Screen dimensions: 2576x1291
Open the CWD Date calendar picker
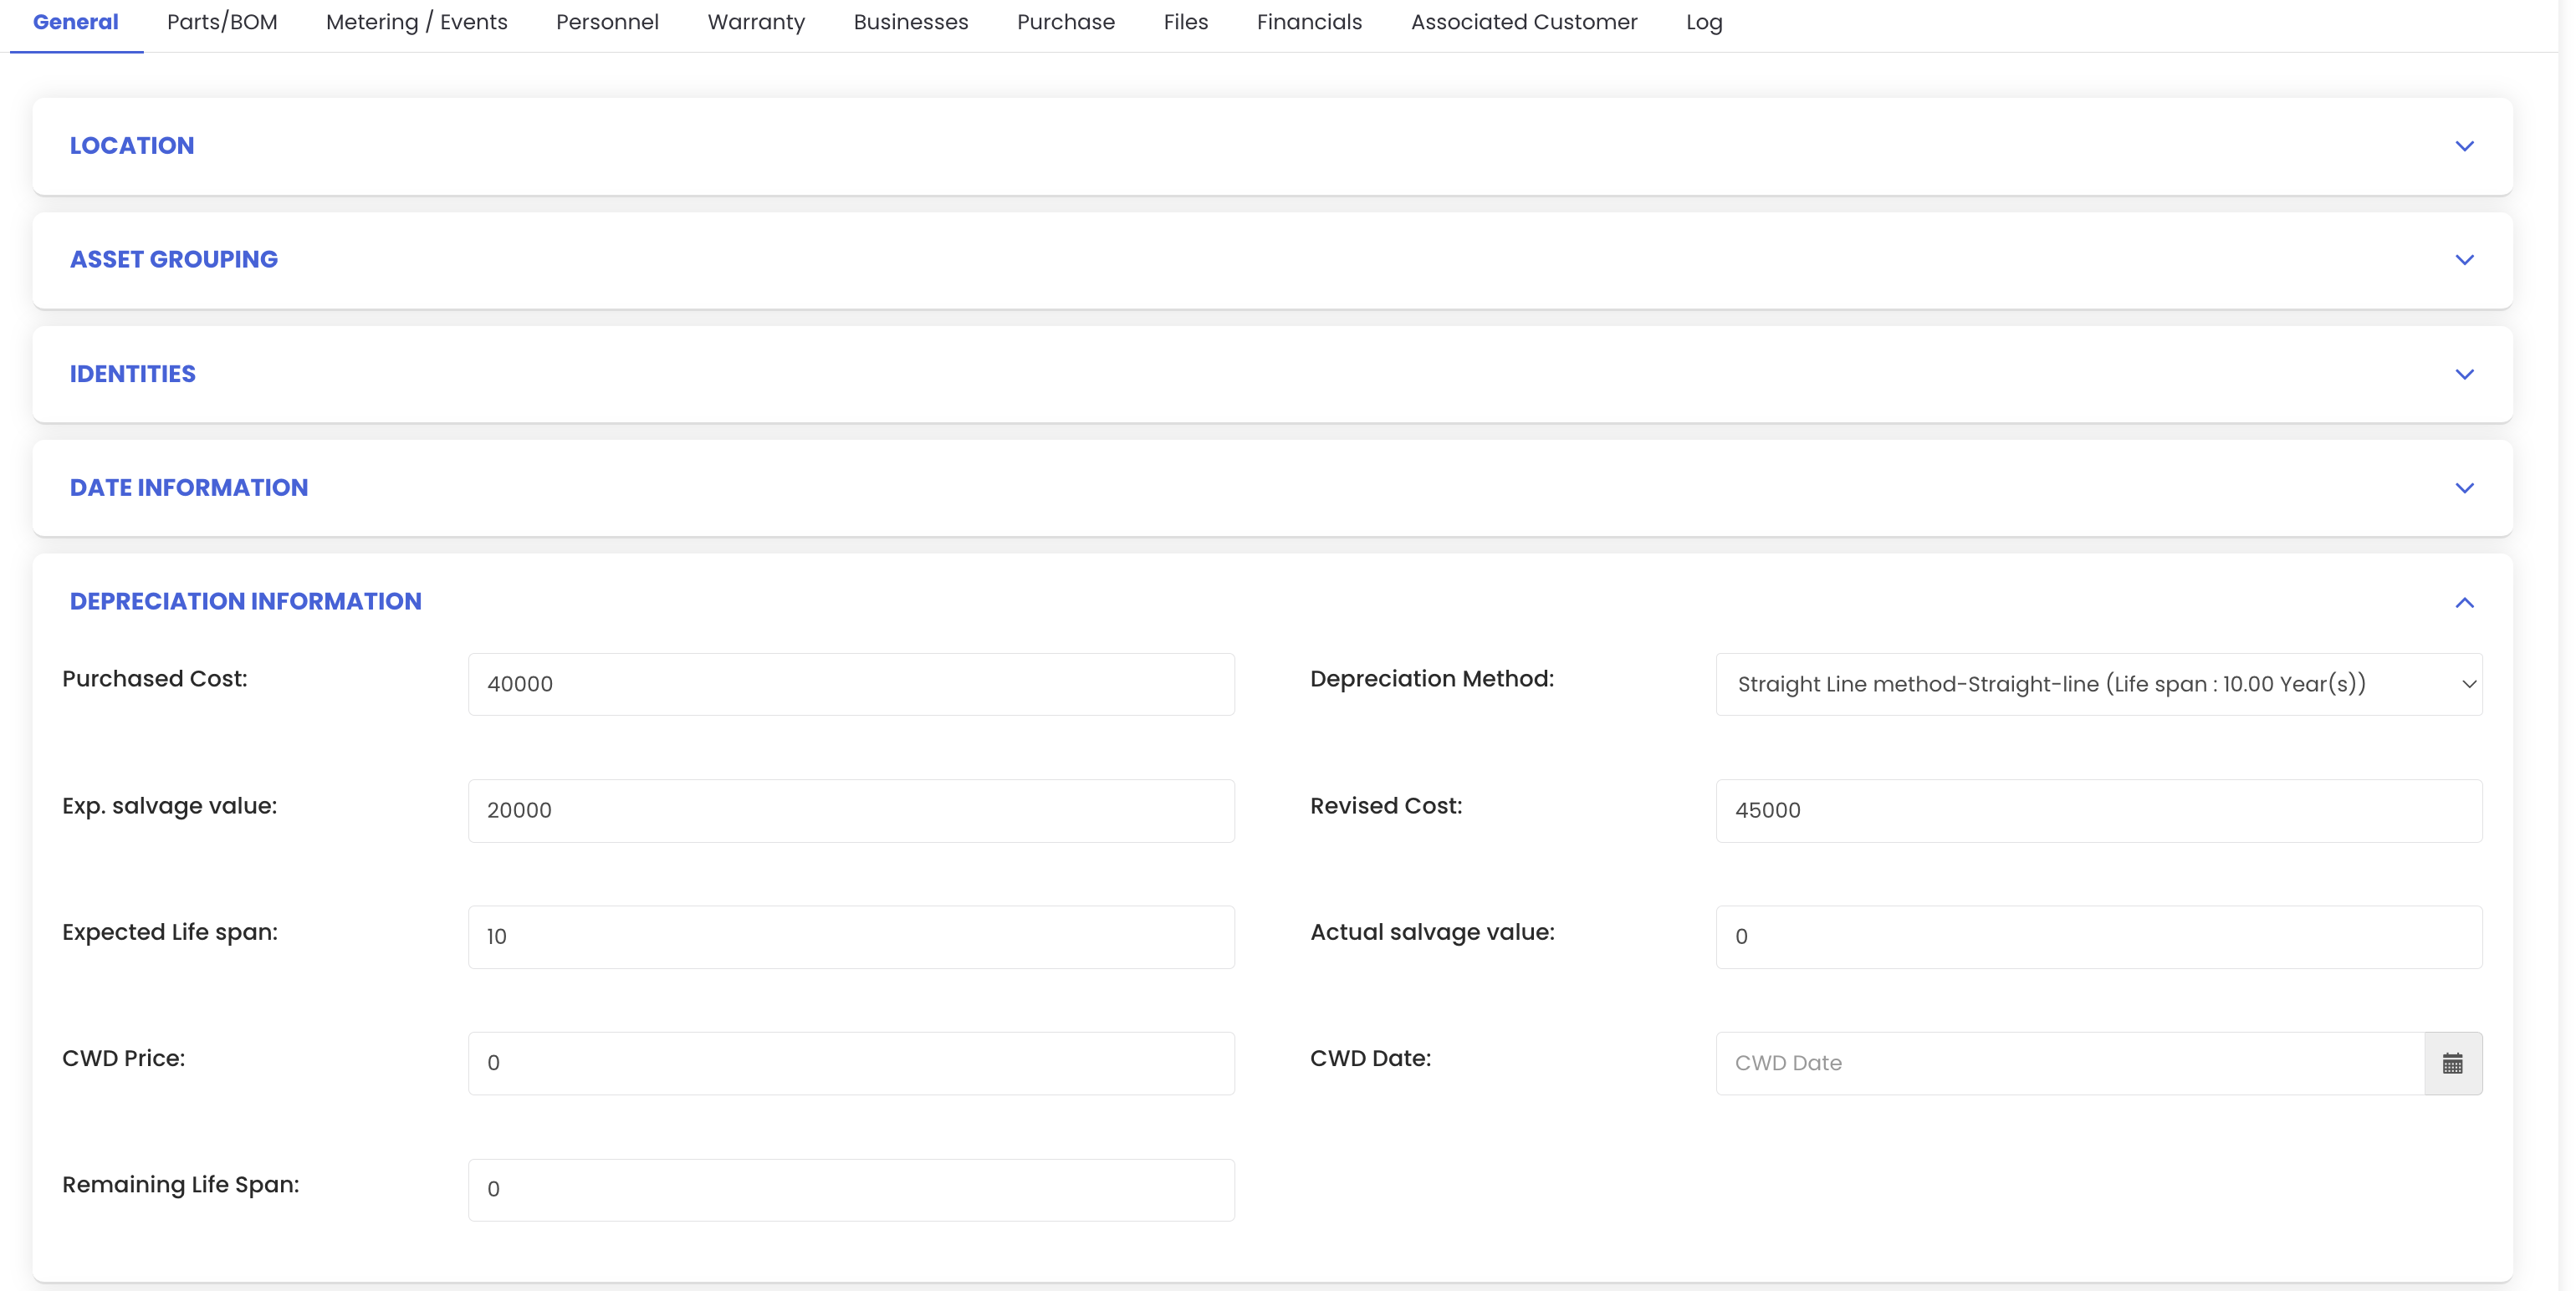click(x=2452, y=1063)
